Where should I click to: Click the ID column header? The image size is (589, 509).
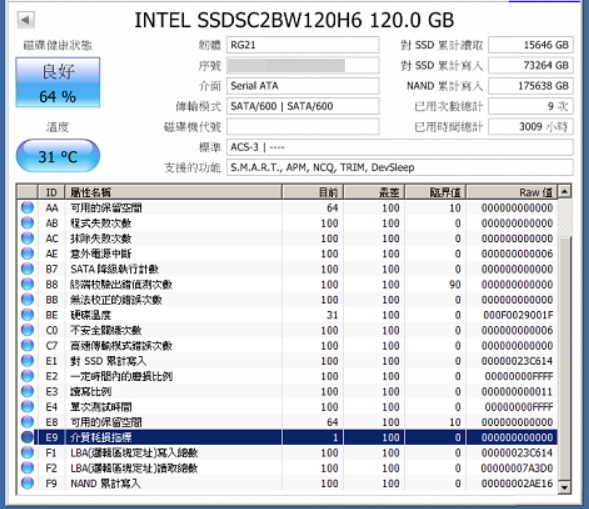(x=51, y=192)
